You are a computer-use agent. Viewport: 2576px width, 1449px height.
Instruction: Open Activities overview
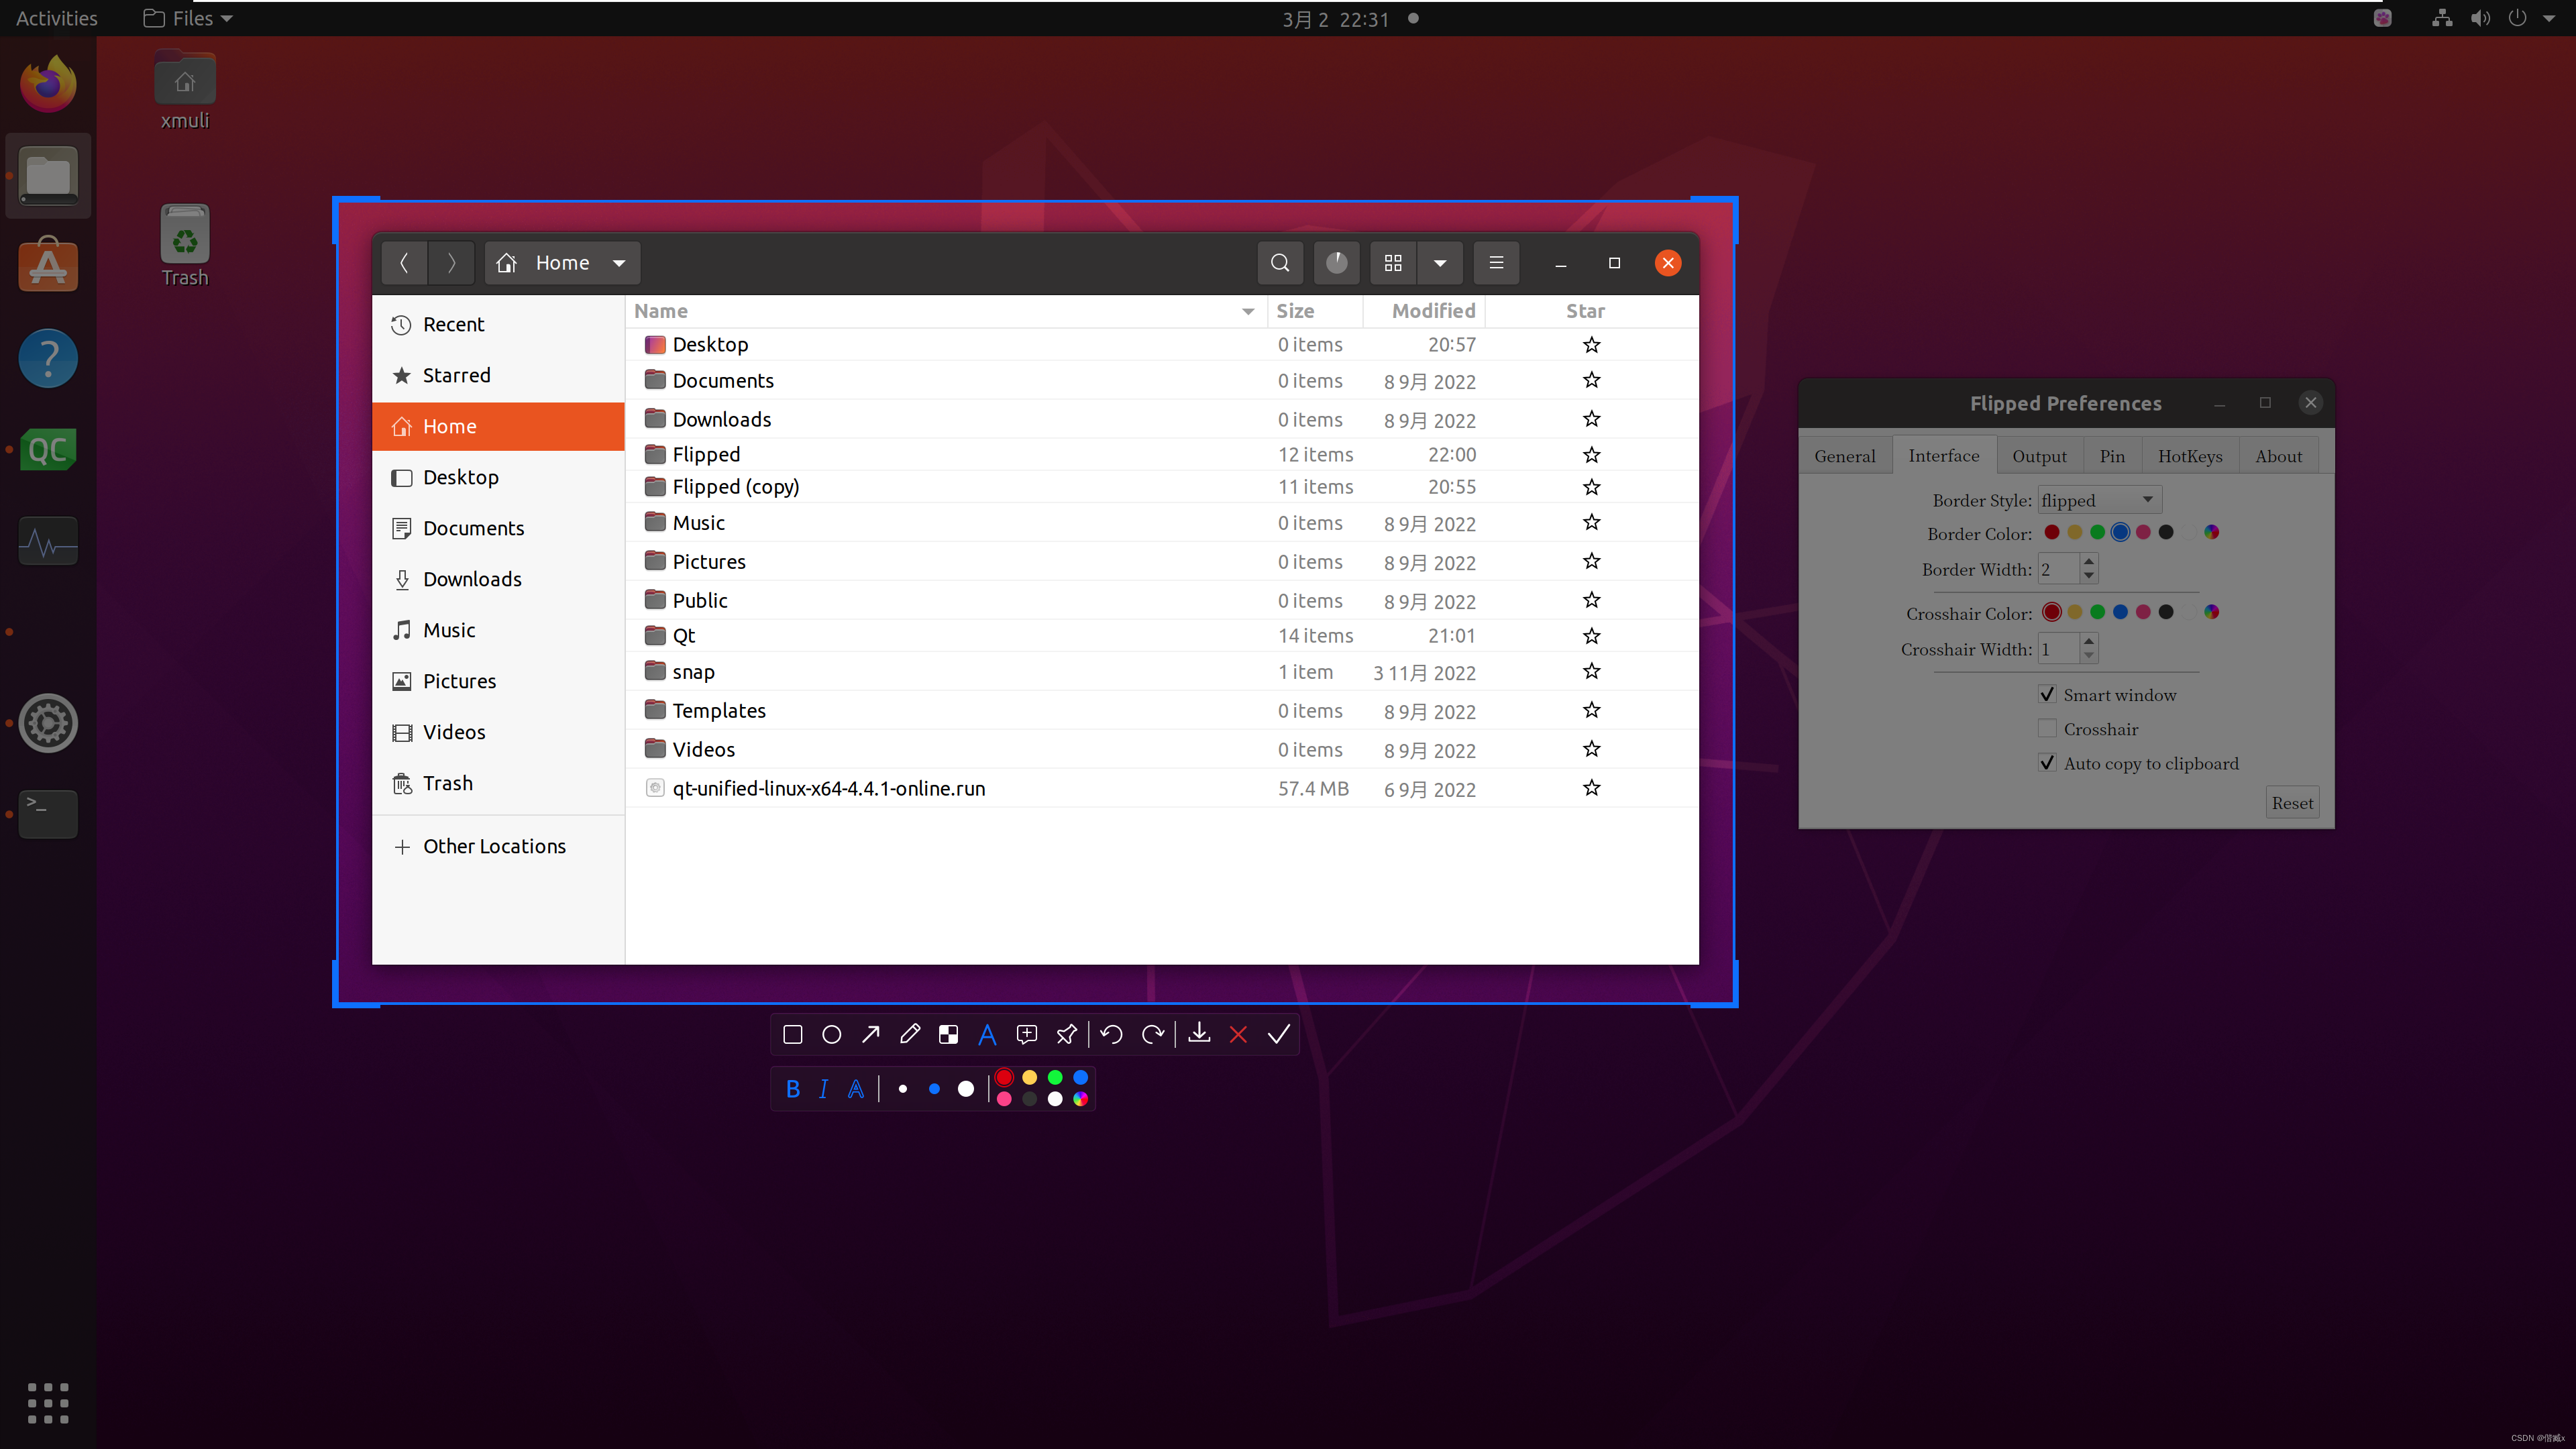point(56,18)
